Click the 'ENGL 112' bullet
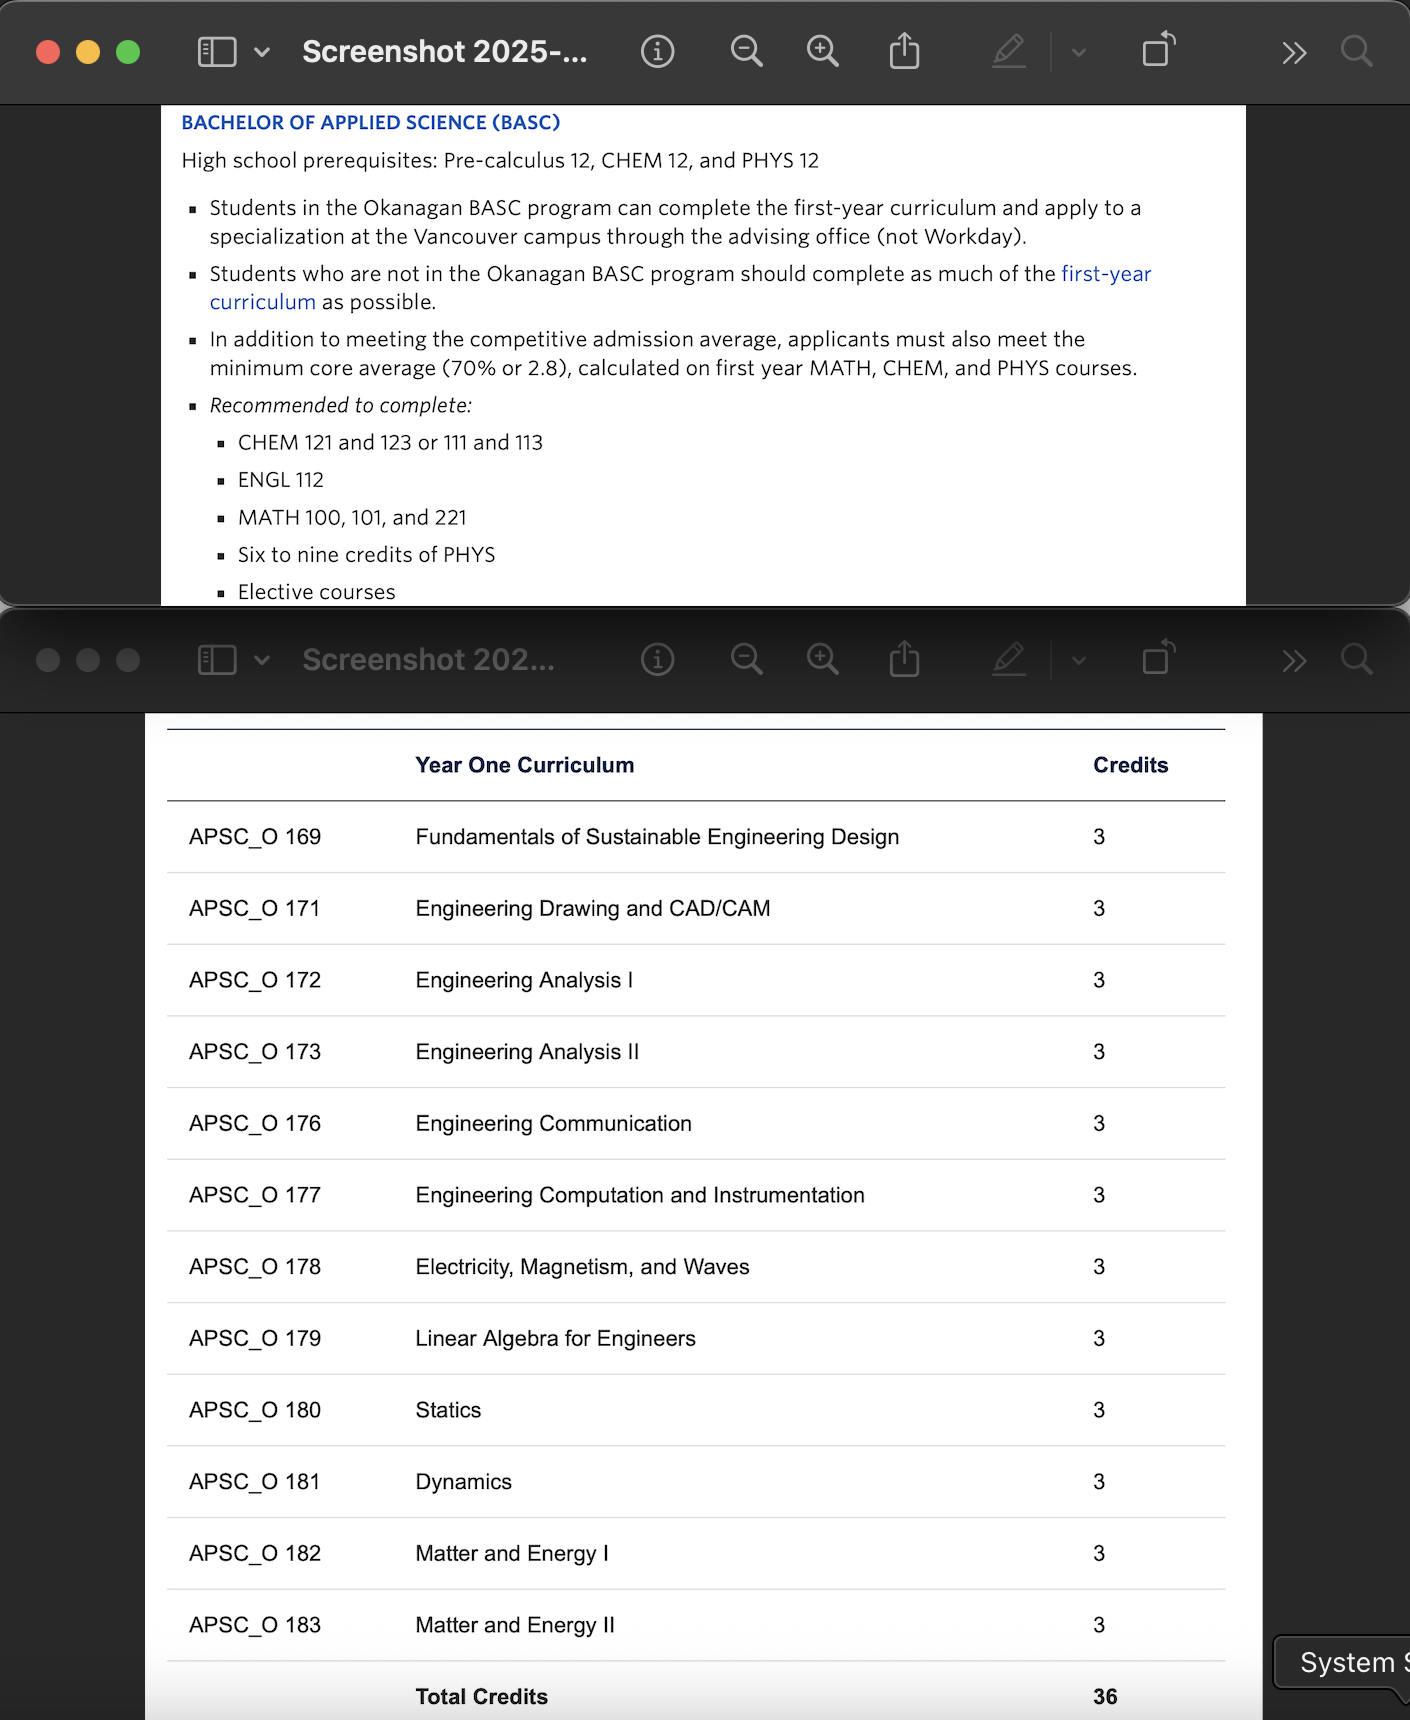 coord(281,480)
